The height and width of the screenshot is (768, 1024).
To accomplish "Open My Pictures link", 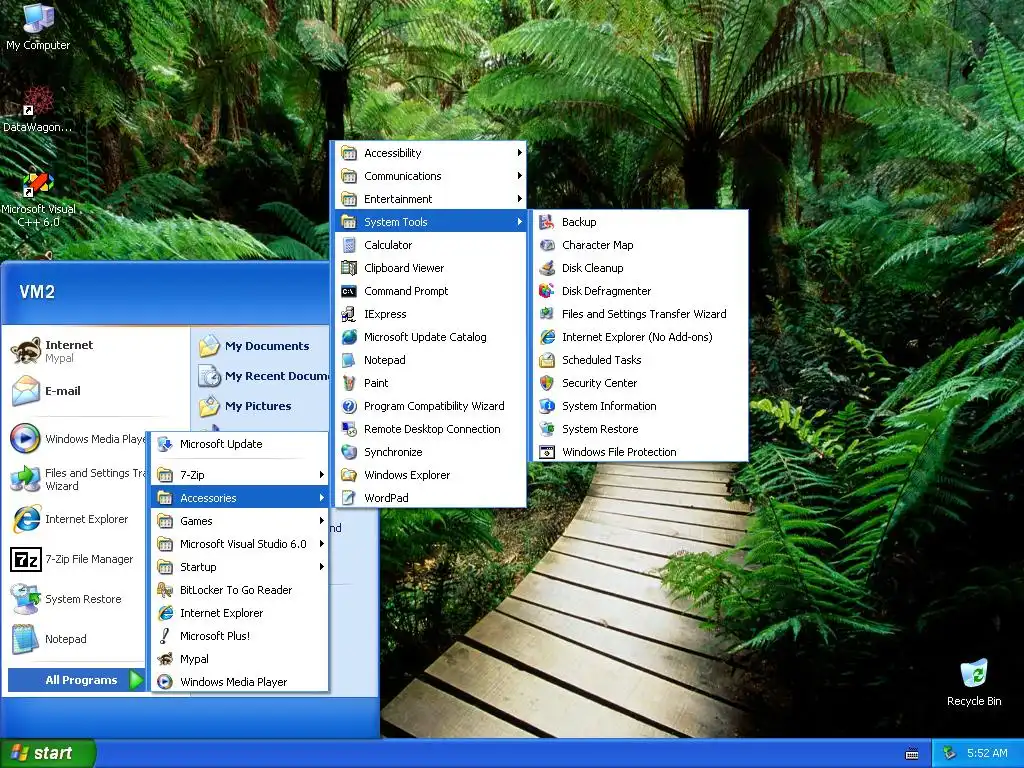I will tap(261, 406).
